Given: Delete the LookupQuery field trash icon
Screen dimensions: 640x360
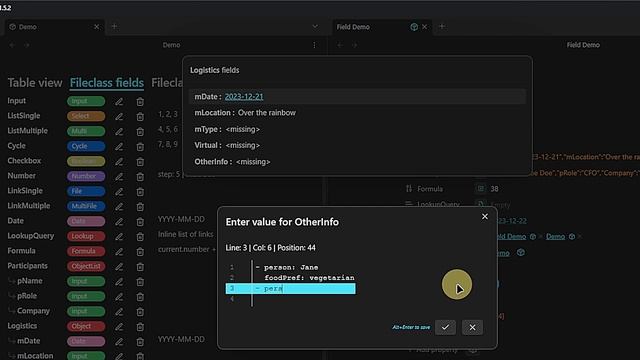Looking at the screenshot, I should click(x=140, y=237).
